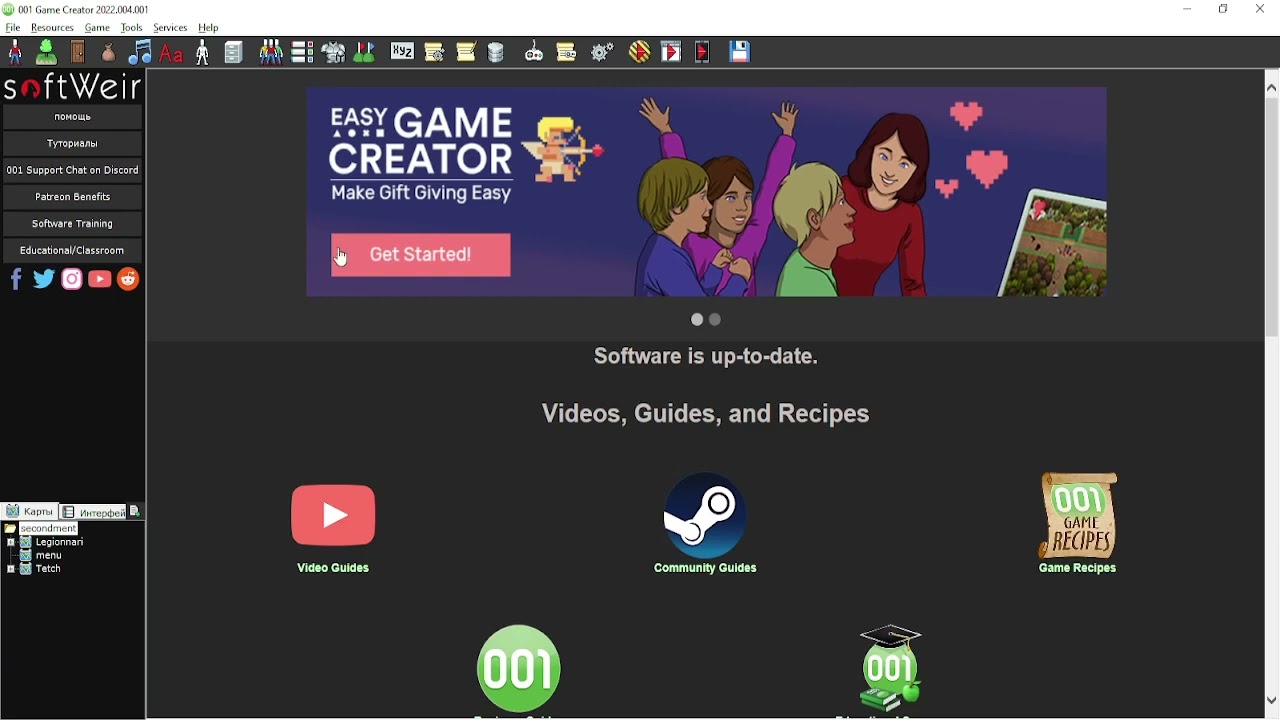Open the Resources menu
This screenshot has width=1280, height=720.
[52, 28]
